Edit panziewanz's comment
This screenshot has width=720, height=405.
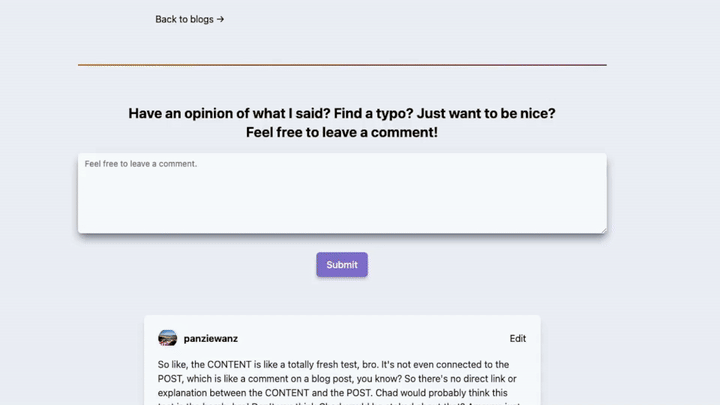tap(518, 338)
